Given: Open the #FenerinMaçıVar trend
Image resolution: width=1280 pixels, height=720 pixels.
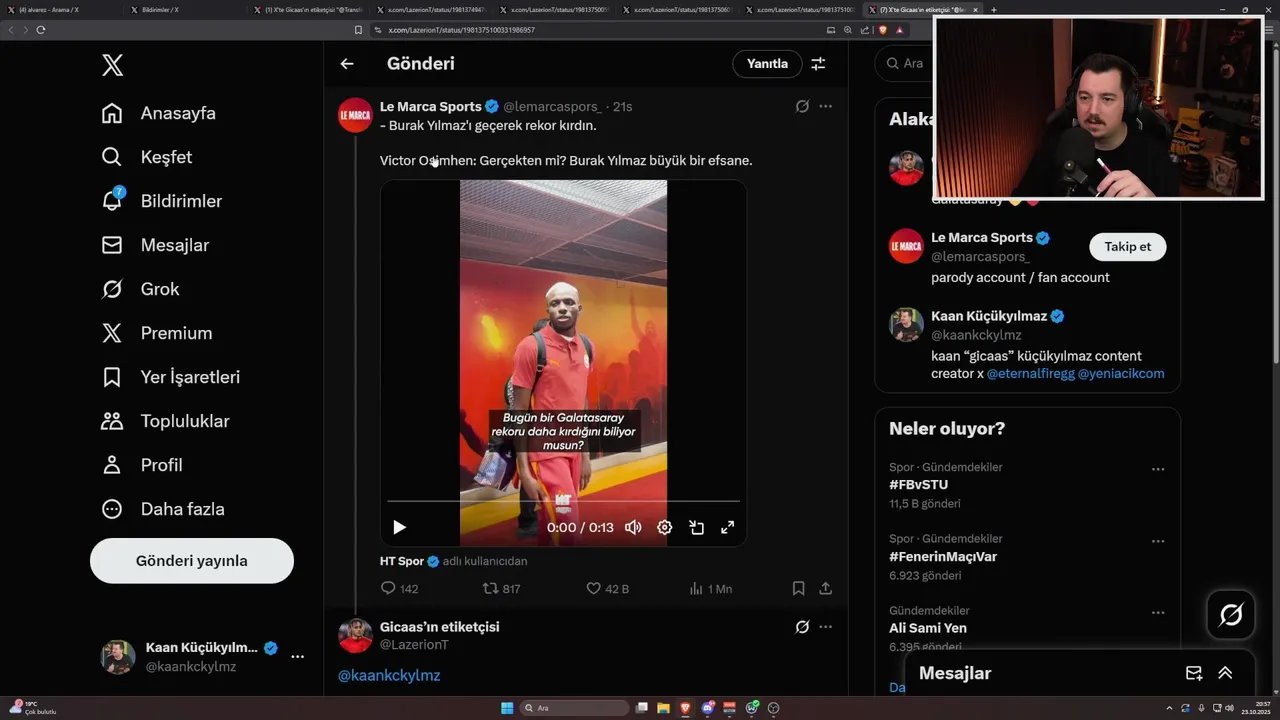Looking at the screenshot, I should tap(943, 557).
